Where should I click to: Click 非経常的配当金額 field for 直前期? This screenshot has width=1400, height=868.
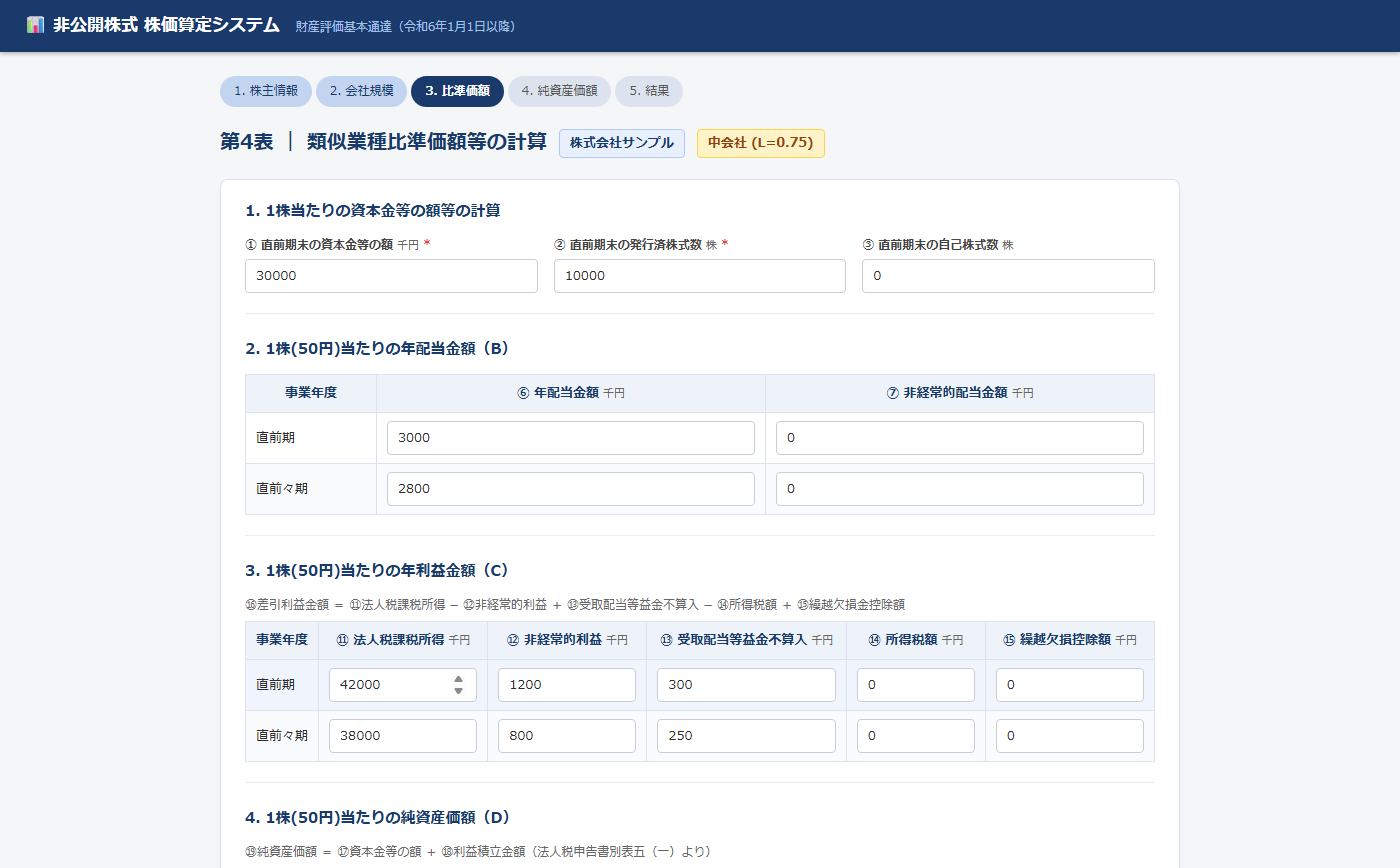(960, 438)
